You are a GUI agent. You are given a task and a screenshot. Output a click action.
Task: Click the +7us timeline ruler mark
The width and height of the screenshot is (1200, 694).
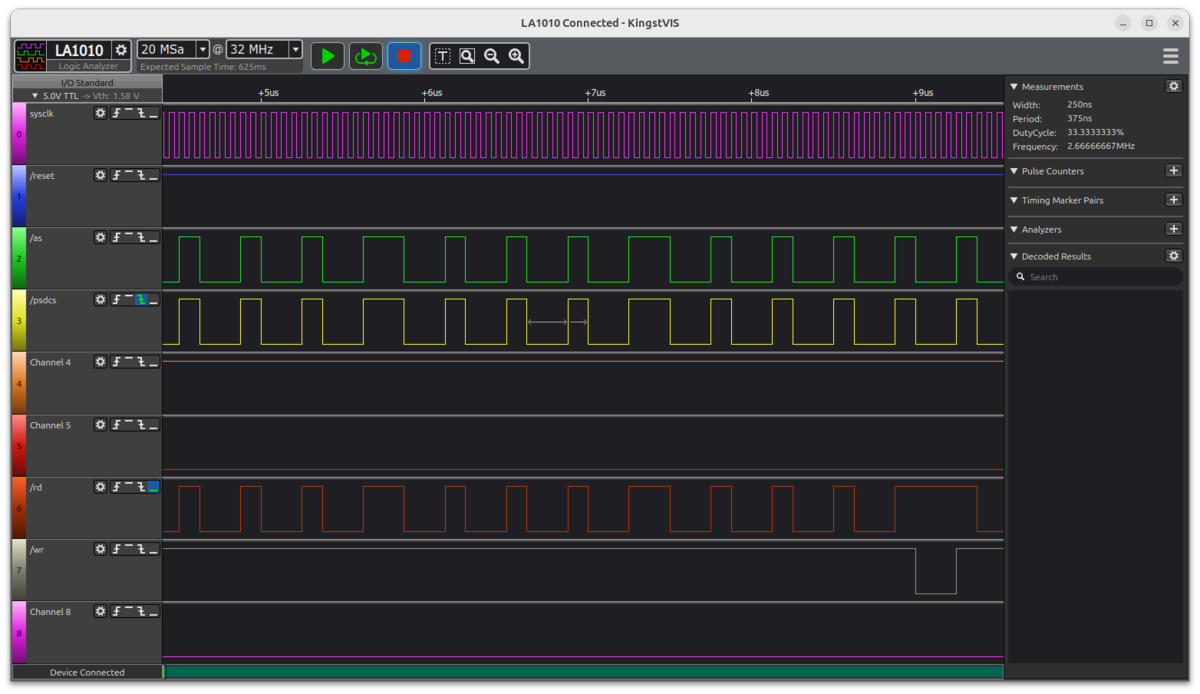tap(595, 93)
